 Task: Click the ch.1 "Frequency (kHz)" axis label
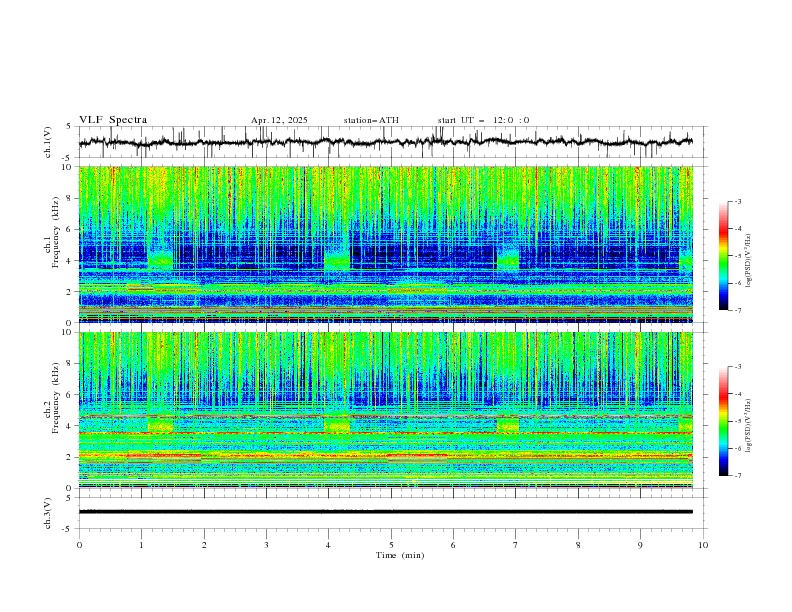pos(56,230)
